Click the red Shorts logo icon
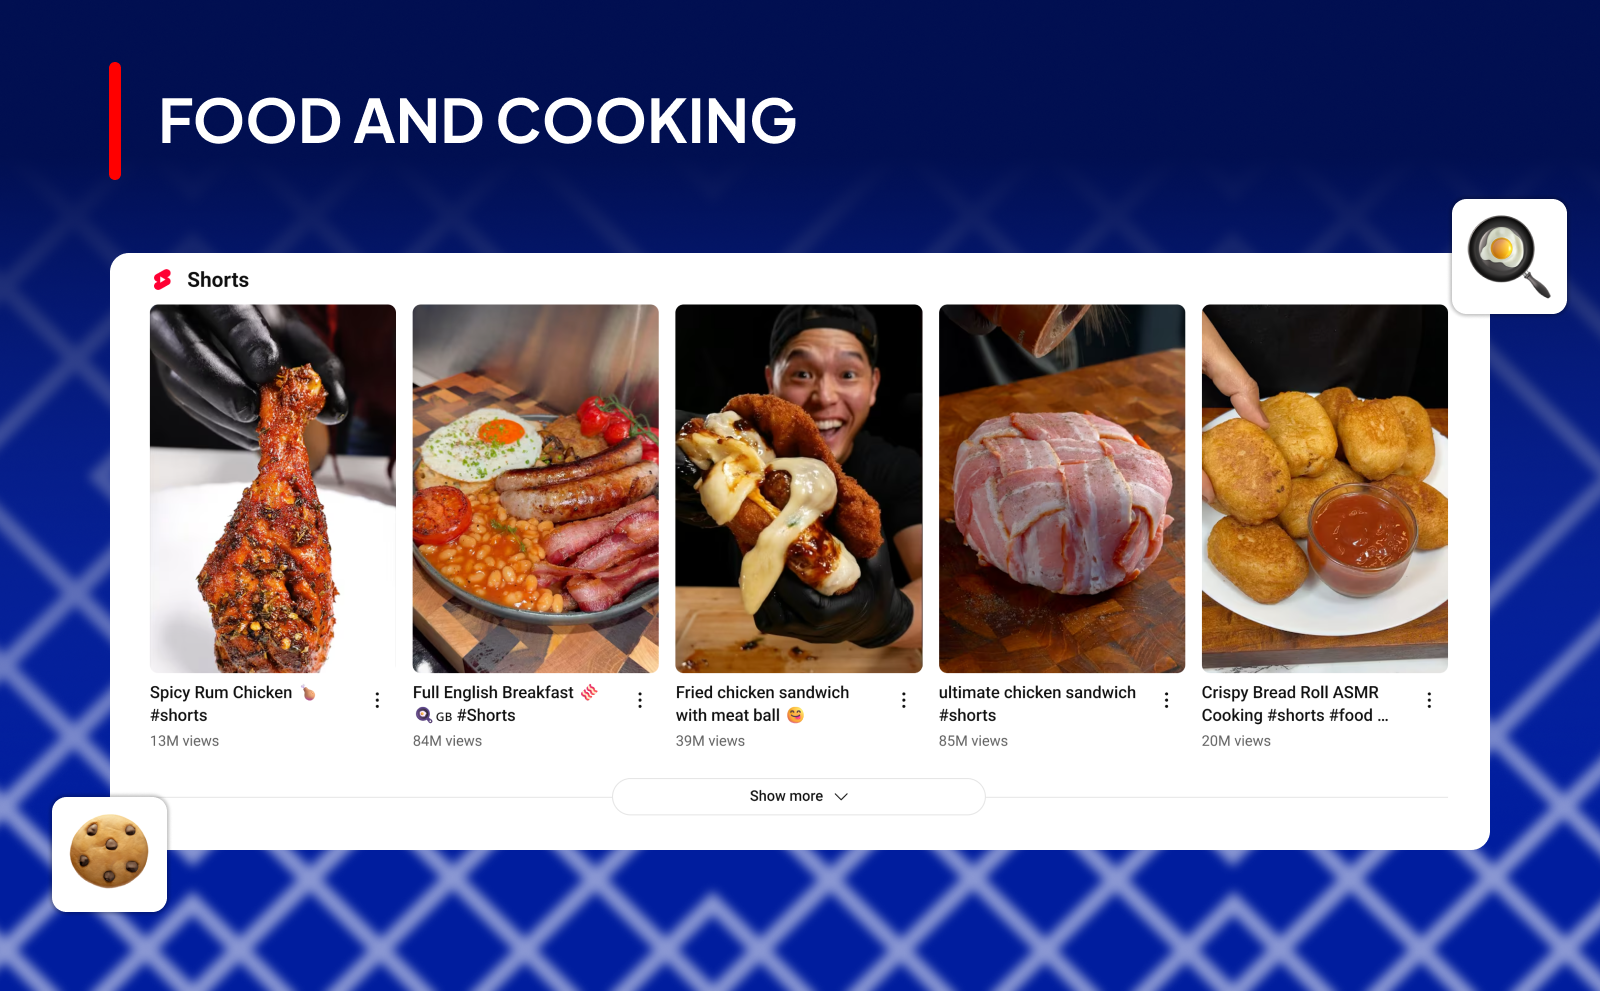The height and width of the screenshot is (991, 1600). tap(162, 280)
